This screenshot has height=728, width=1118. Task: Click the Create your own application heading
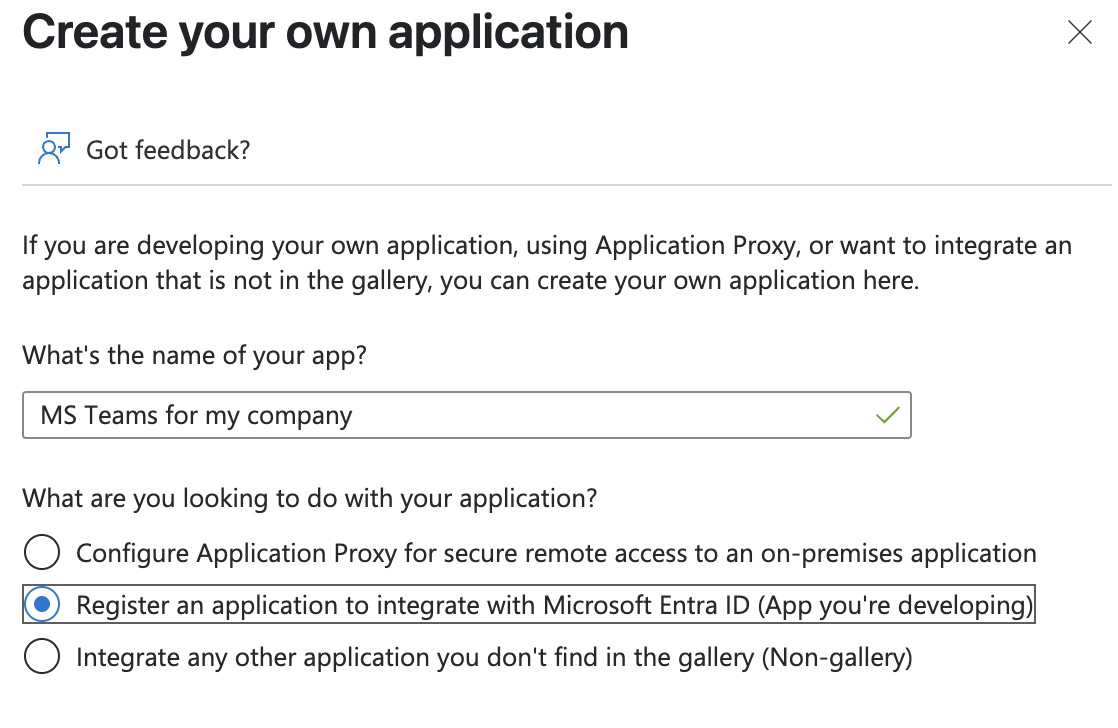pyautogui.click(x=326, y=32)
